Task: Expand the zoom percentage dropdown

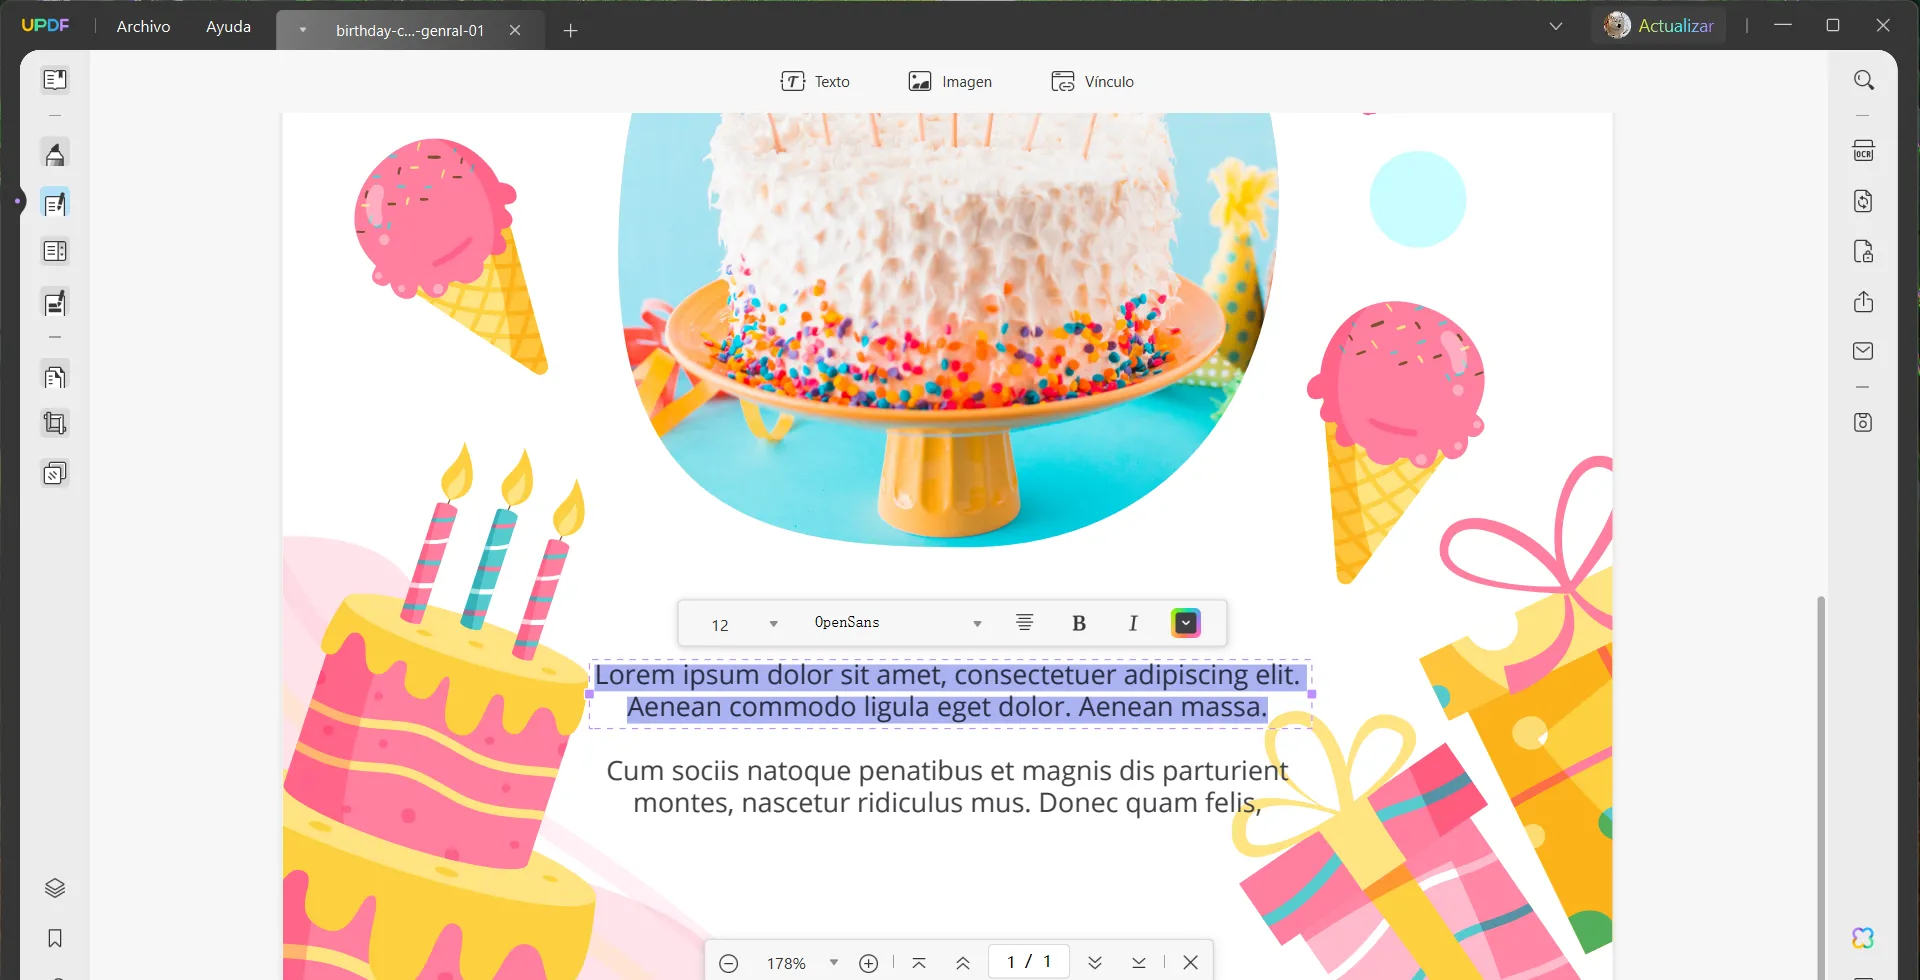Action: (x=834, y=963)
